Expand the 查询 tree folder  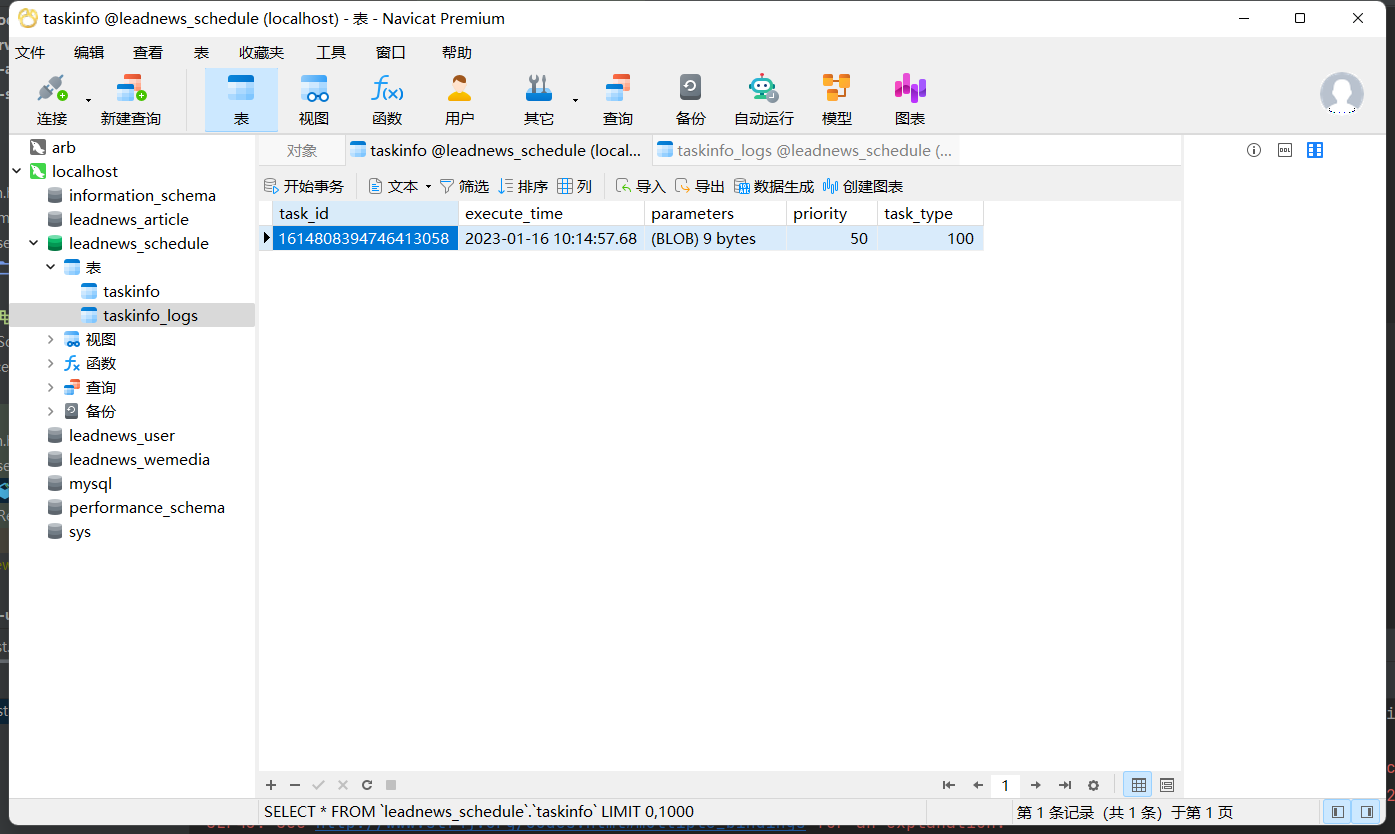click(x=51, y=387)
